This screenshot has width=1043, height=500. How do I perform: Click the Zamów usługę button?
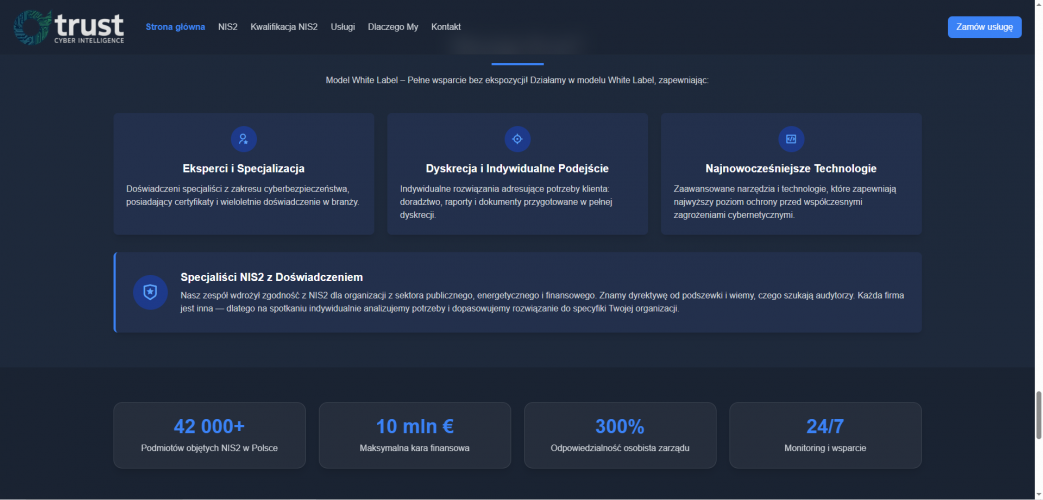tap(984, 27)
